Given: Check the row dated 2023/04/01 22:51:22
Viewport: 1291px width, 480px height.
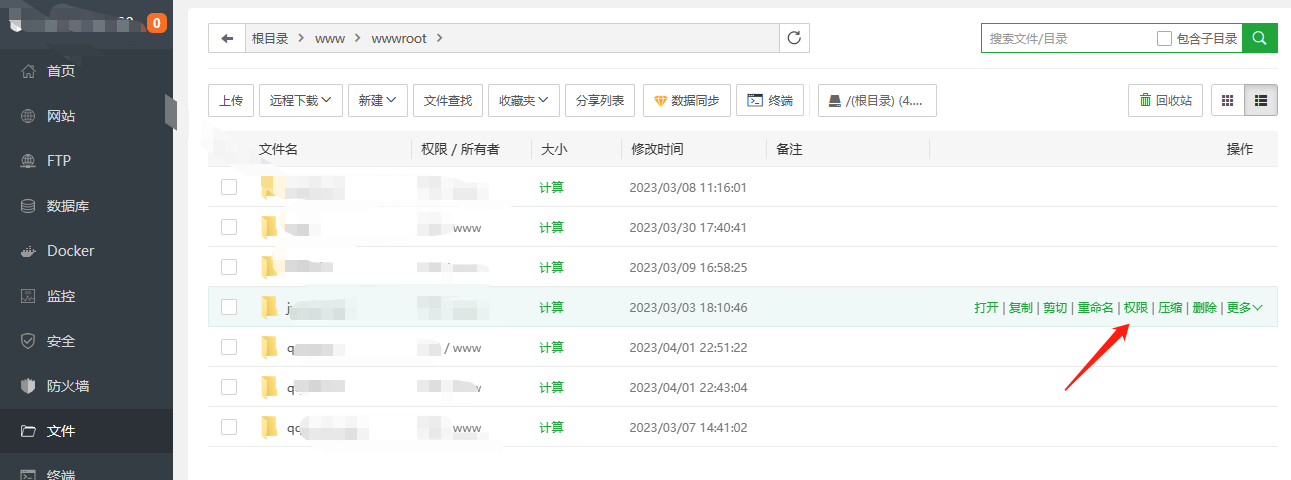Looking at the screenshot, I should point(229,347).
